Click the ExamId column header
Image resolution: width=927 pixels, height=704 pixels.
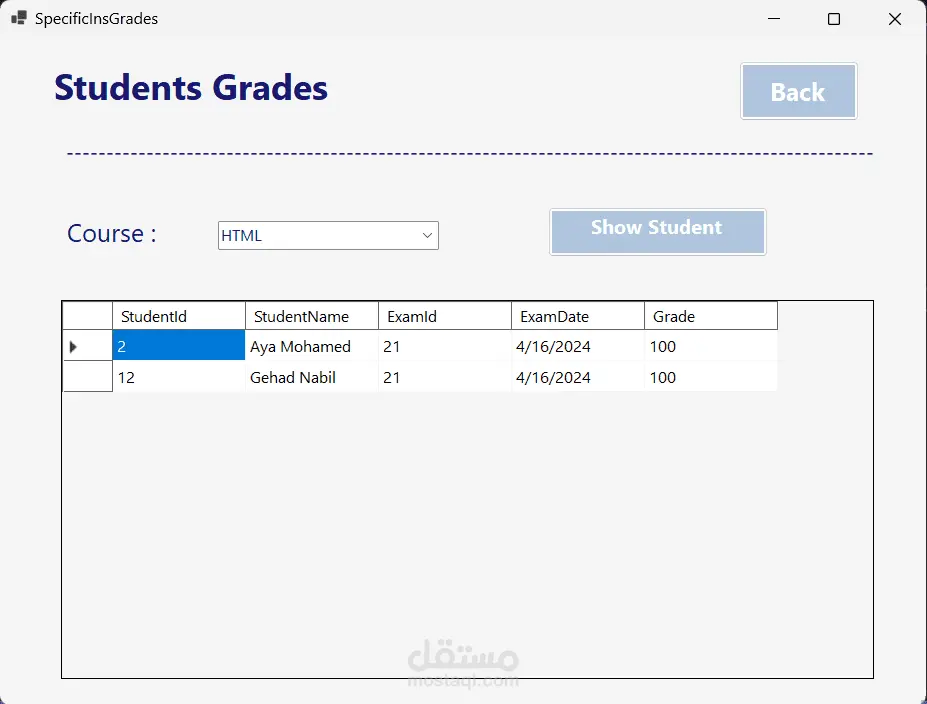coord(445,316)
